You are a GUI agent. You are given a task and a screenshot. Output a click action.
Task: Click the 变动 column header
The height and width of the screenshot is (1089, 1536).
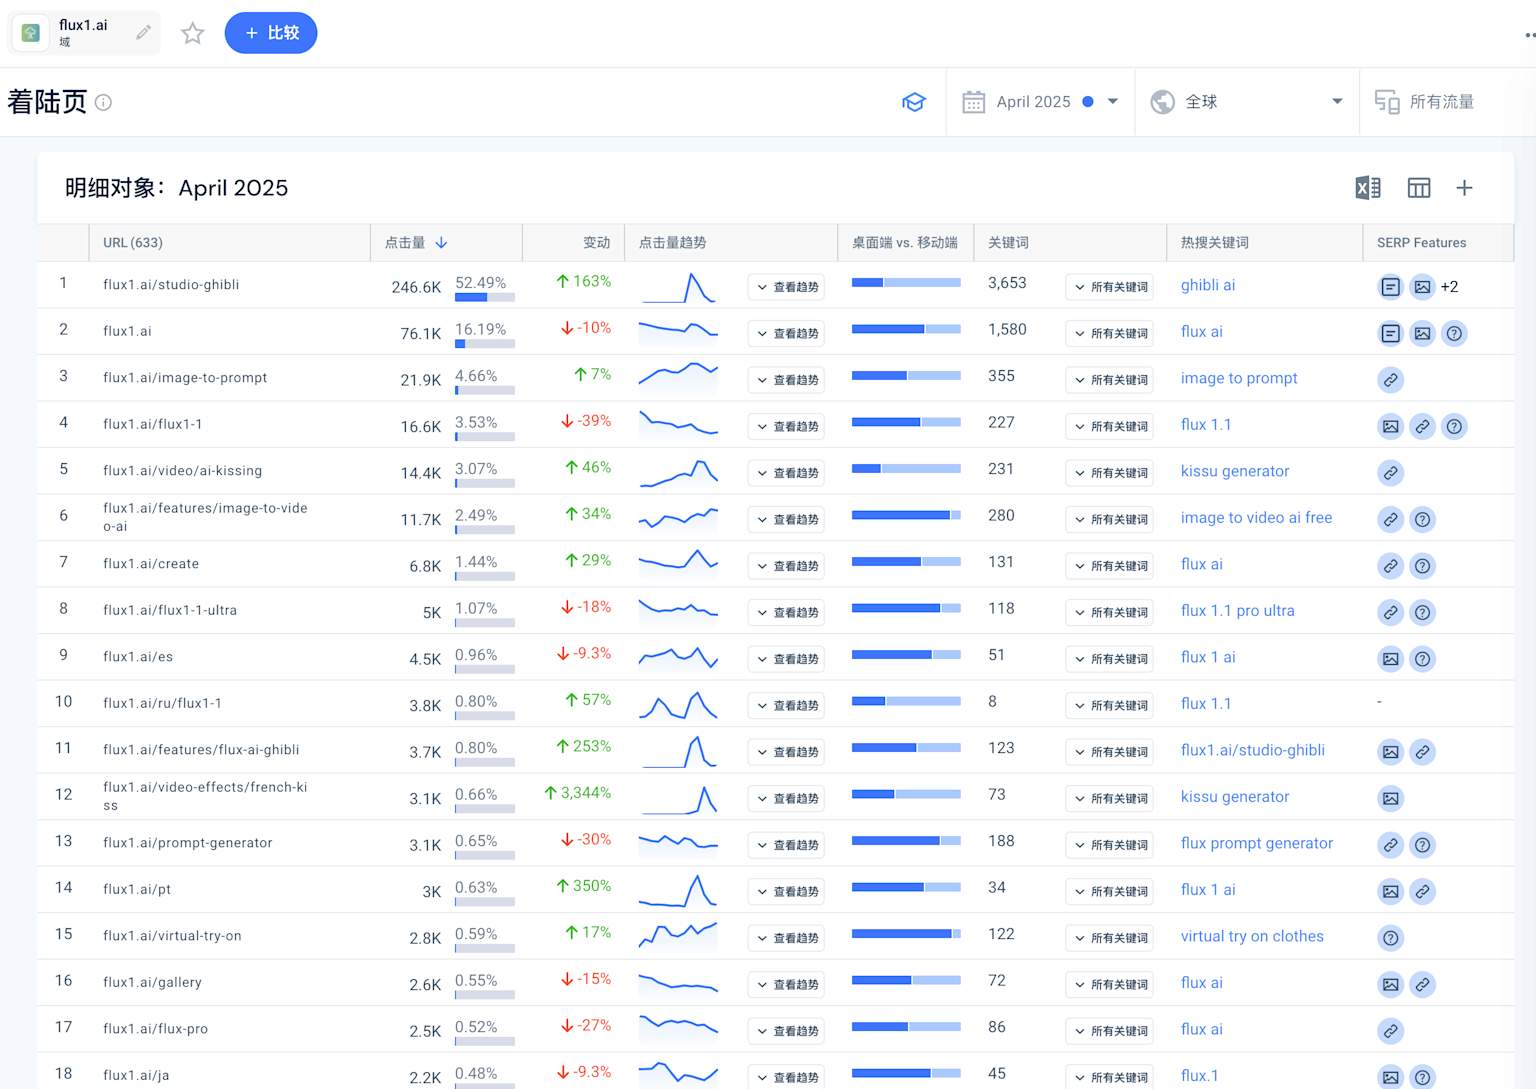tap(597, 243)
